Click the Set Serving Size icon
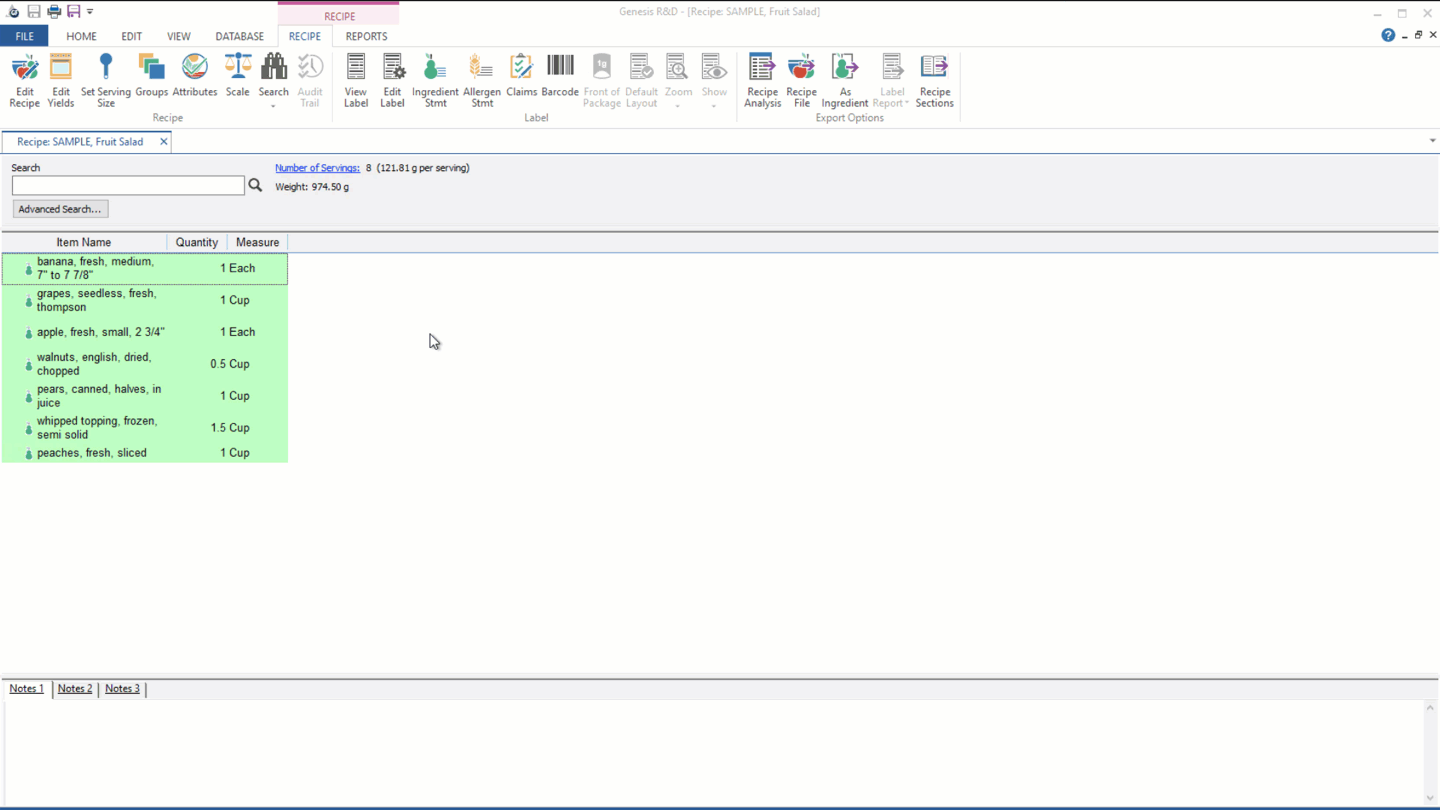Viewport: 1440px width, 810px height. [105, 80]
